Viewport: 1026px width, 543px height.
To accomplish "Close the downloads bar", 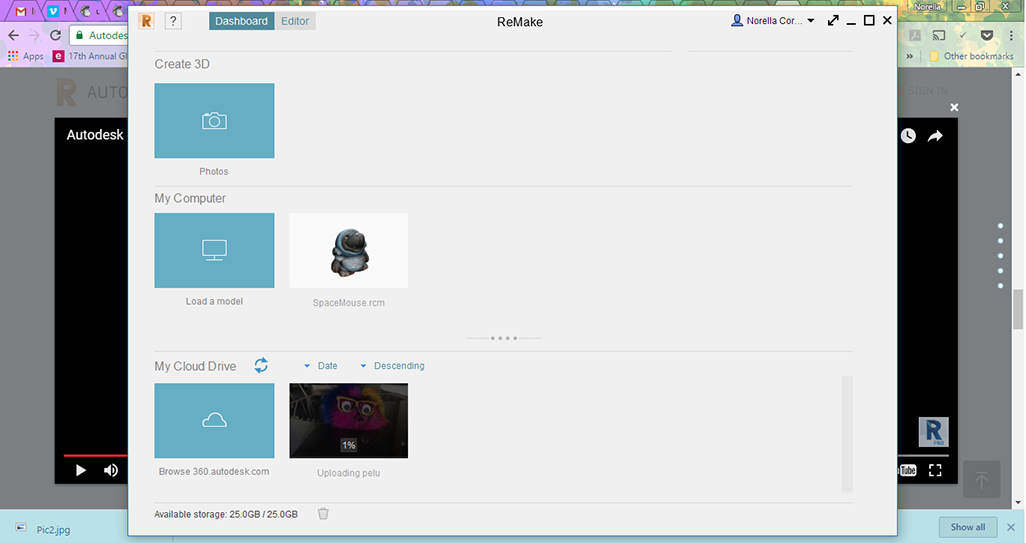I will pyautogui.click(x=1011, y=527).
